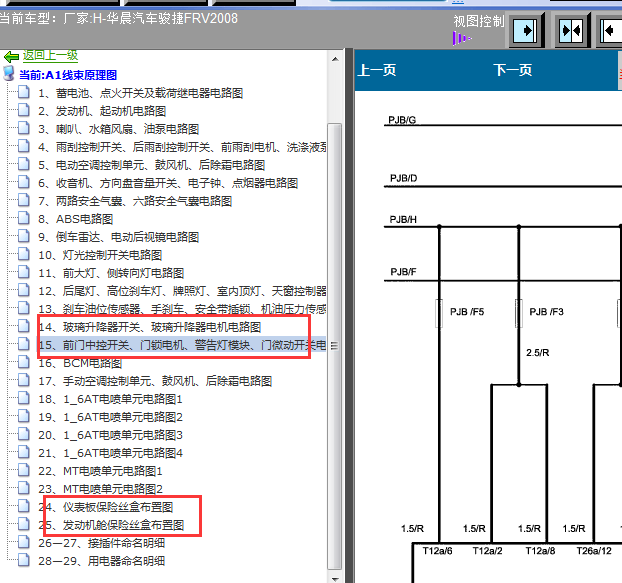Open item 26—27 接插件命名明细
The height and width of the screenshot is (583, 622).
(x=102, y=543)
